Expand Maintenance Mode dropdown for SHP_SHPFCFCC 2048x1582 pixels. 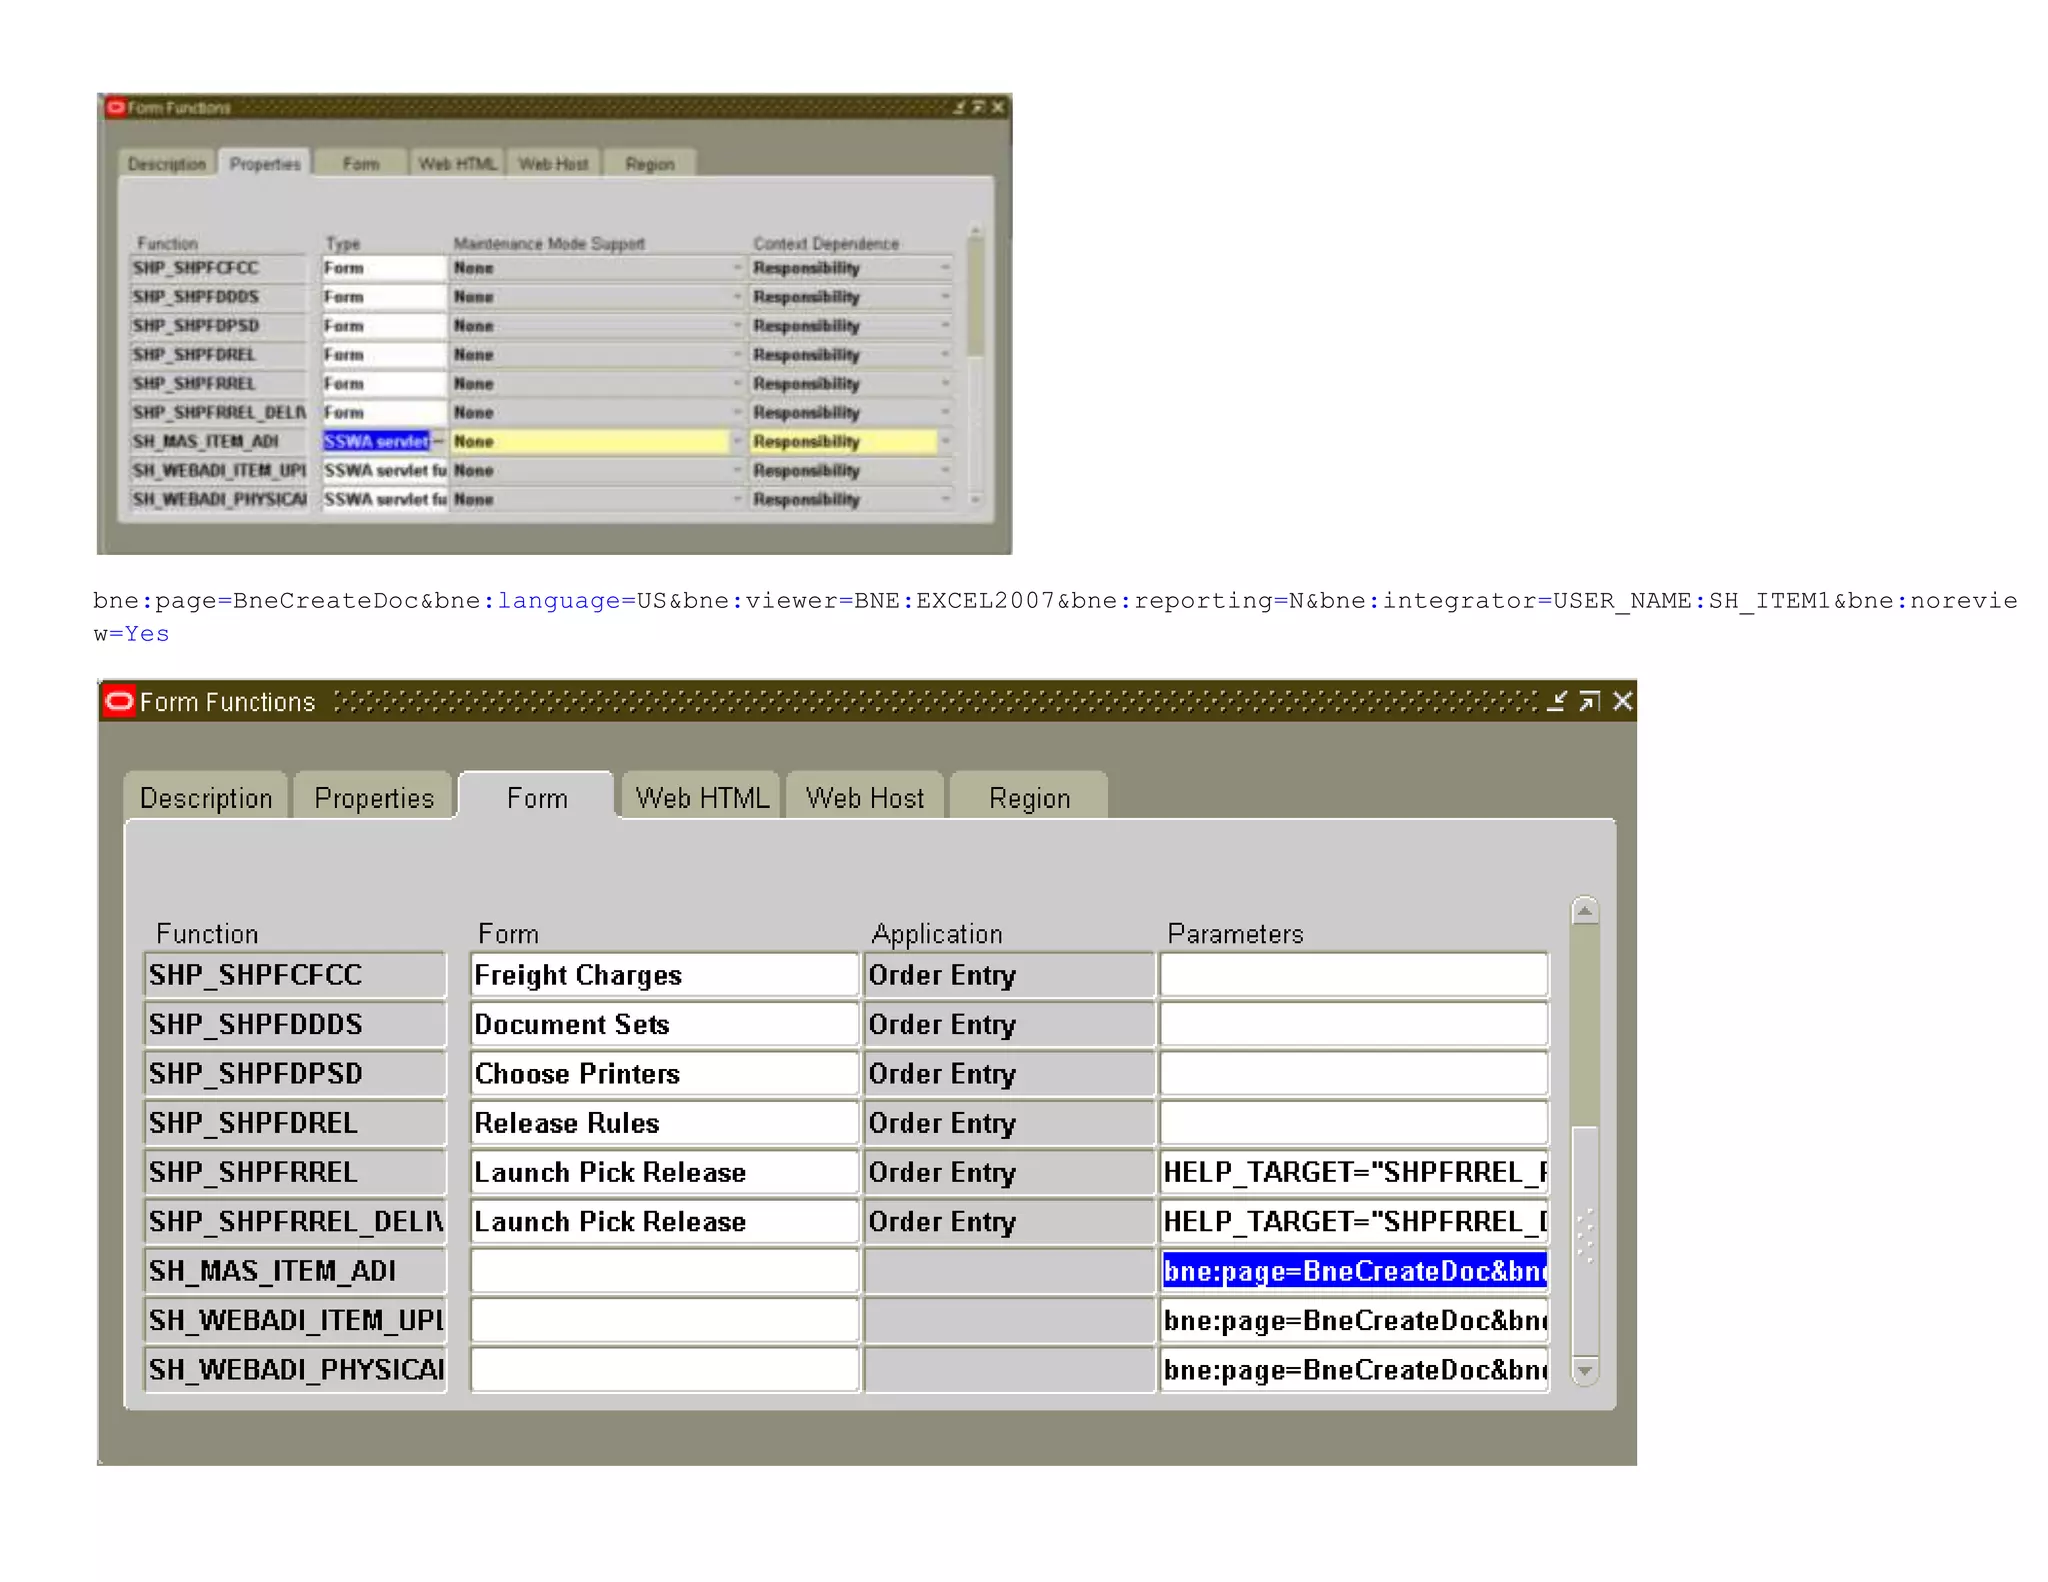(x=737, y=268)
